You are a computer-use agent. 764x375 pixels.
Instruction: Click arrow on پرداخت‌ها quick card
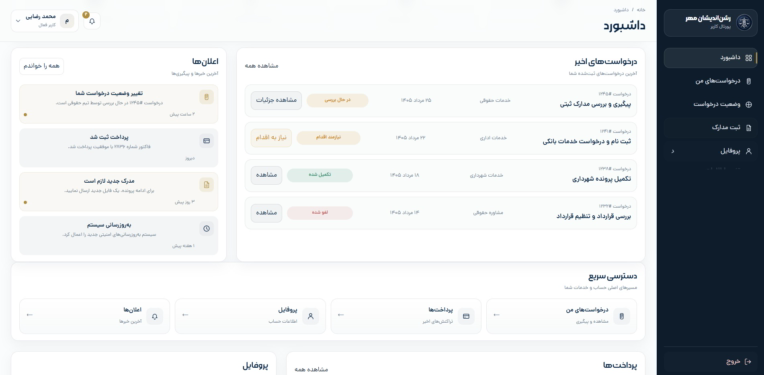(341, 315)
